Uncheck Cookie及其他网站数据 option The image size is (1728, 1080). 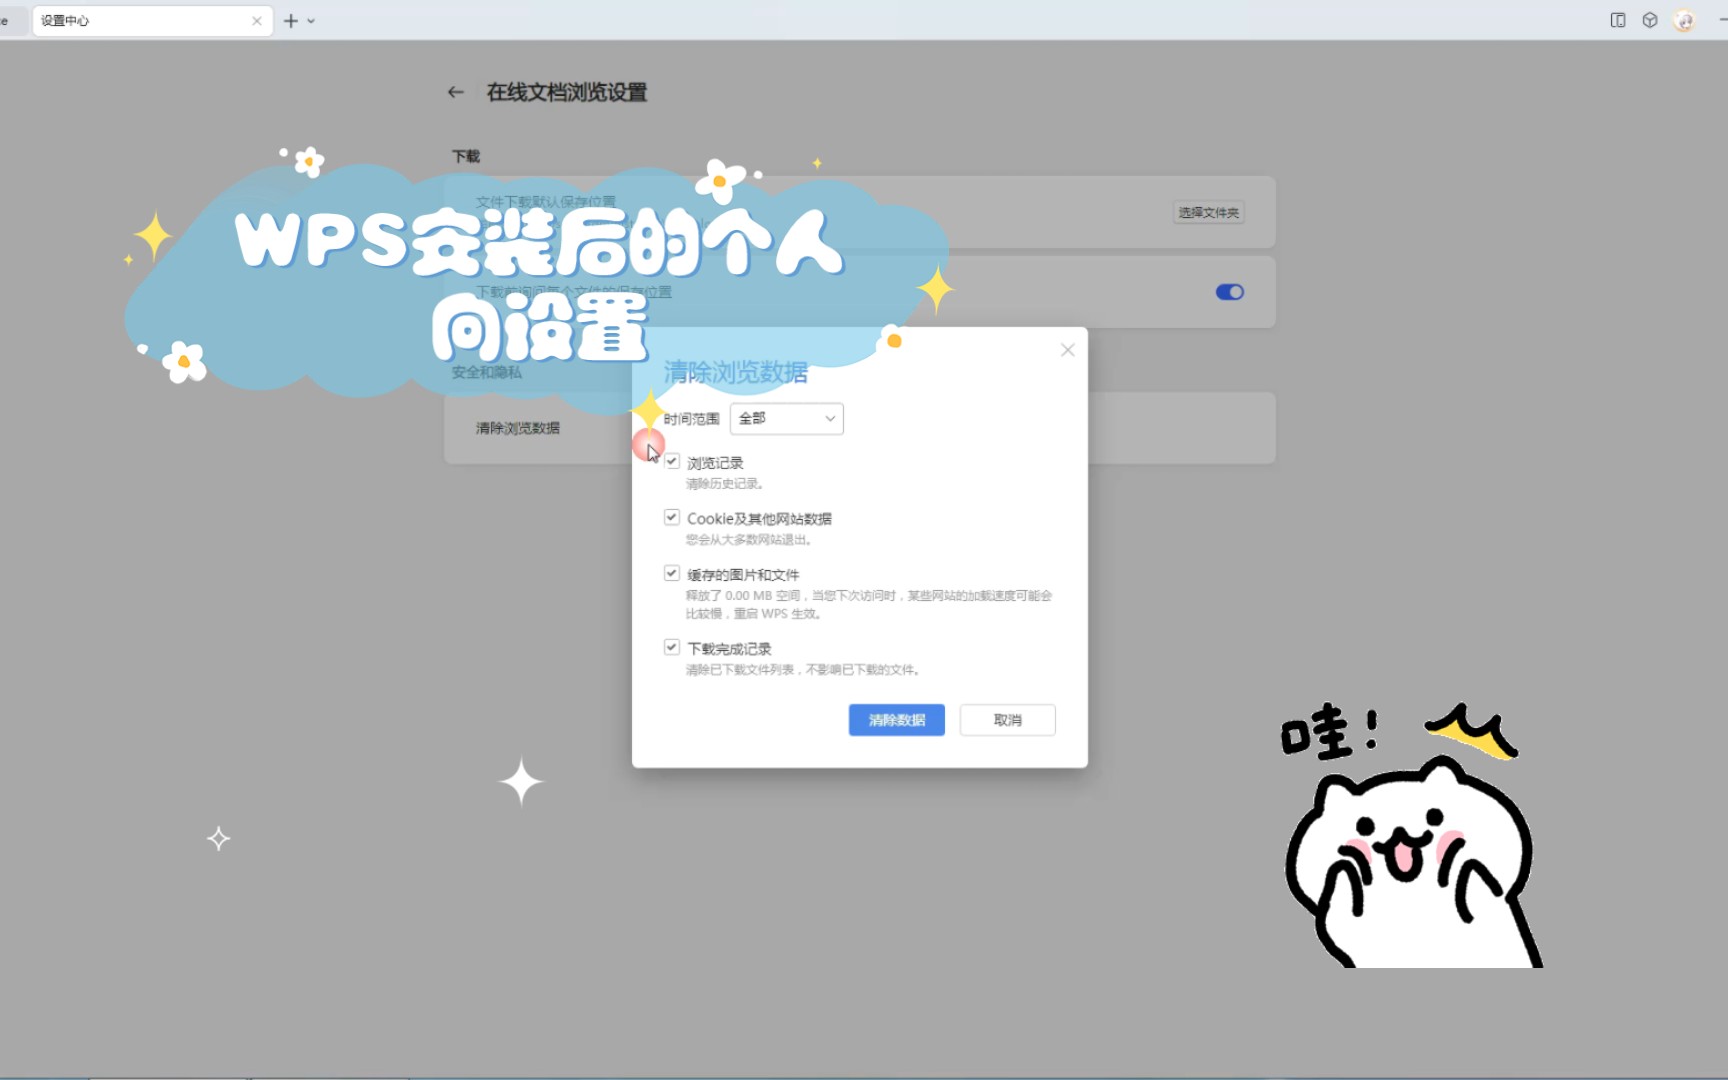672,516
